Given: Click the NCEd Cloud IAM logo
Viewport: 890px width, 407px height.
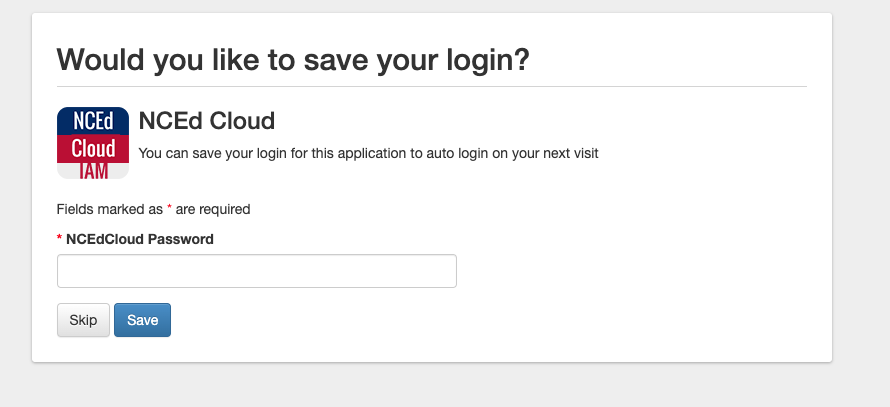Looking at the screenshot, I should 93,142.
